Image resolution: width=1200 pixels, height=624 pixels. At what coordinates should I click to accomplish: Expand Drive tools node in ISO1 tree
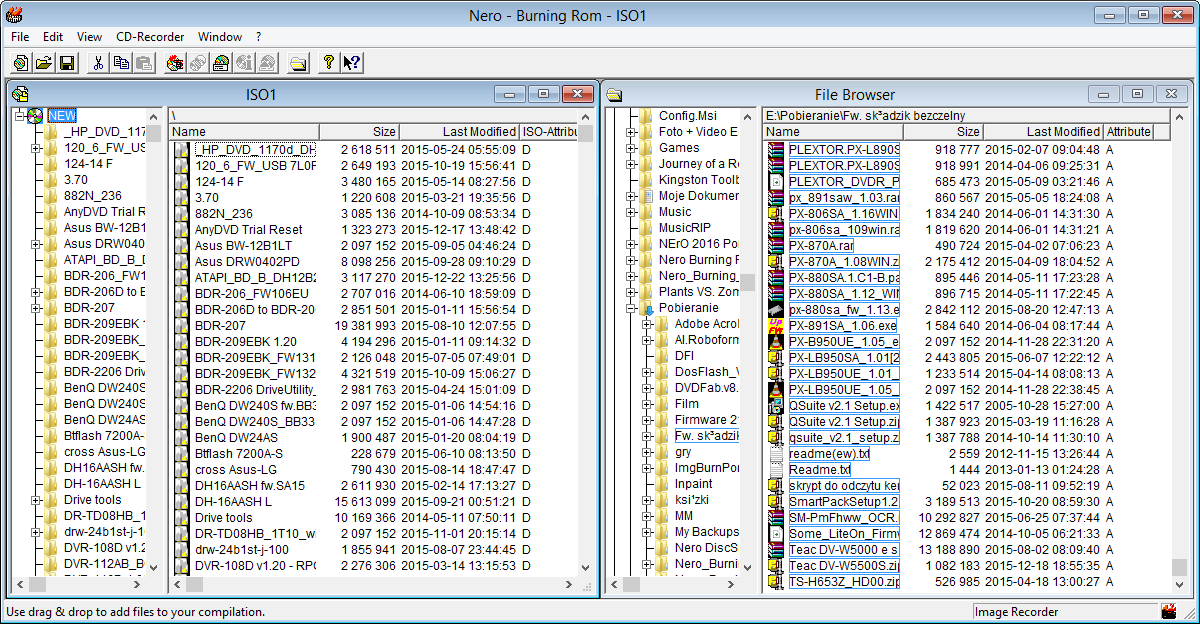[x=36, y=500]
